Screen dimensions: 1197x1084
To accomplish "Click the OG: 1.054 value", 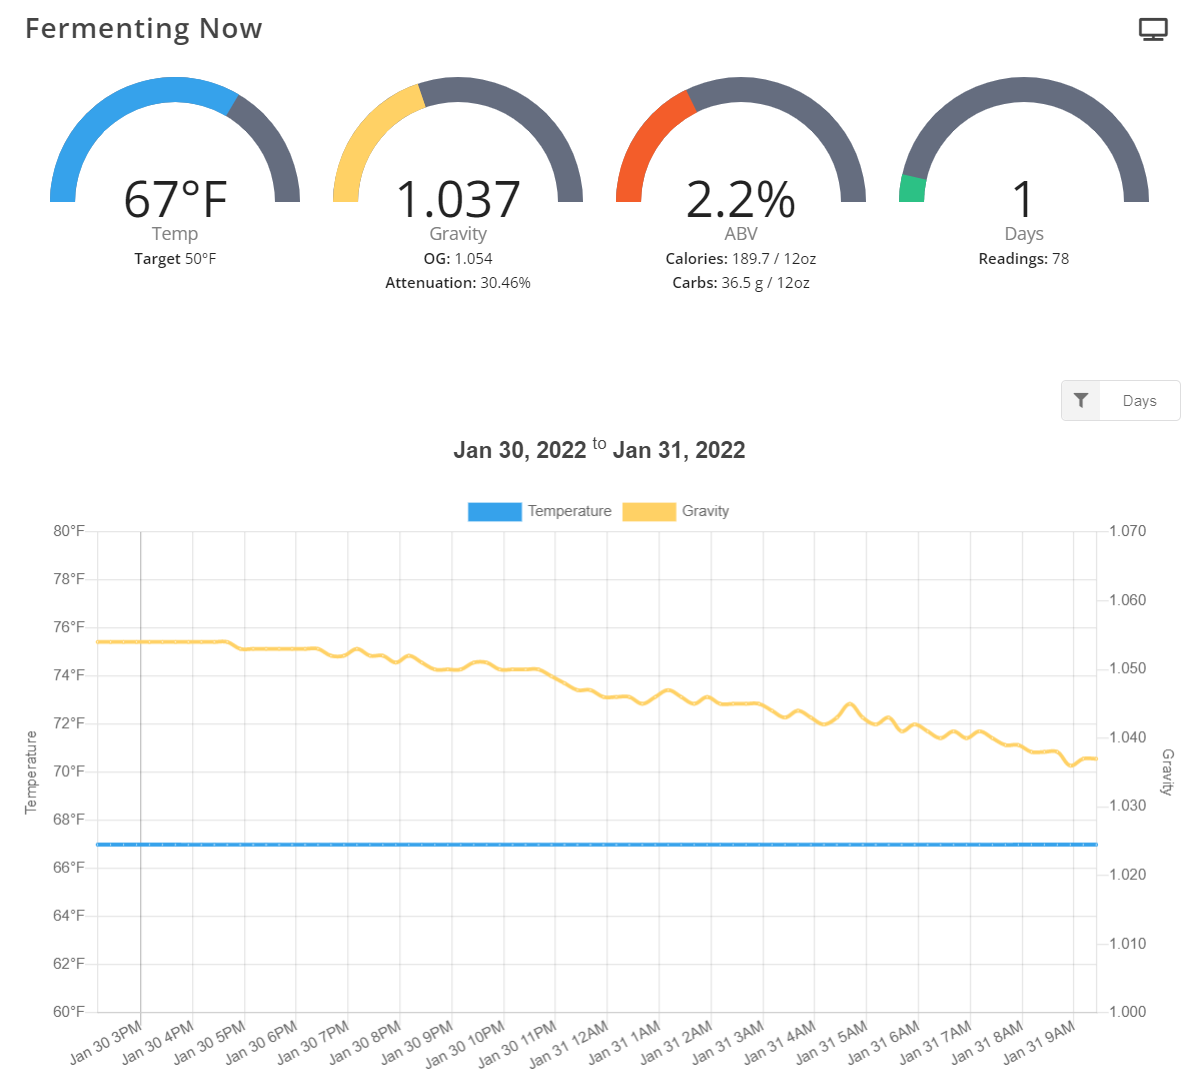I will pyautogui.click(x=458, y=259).
